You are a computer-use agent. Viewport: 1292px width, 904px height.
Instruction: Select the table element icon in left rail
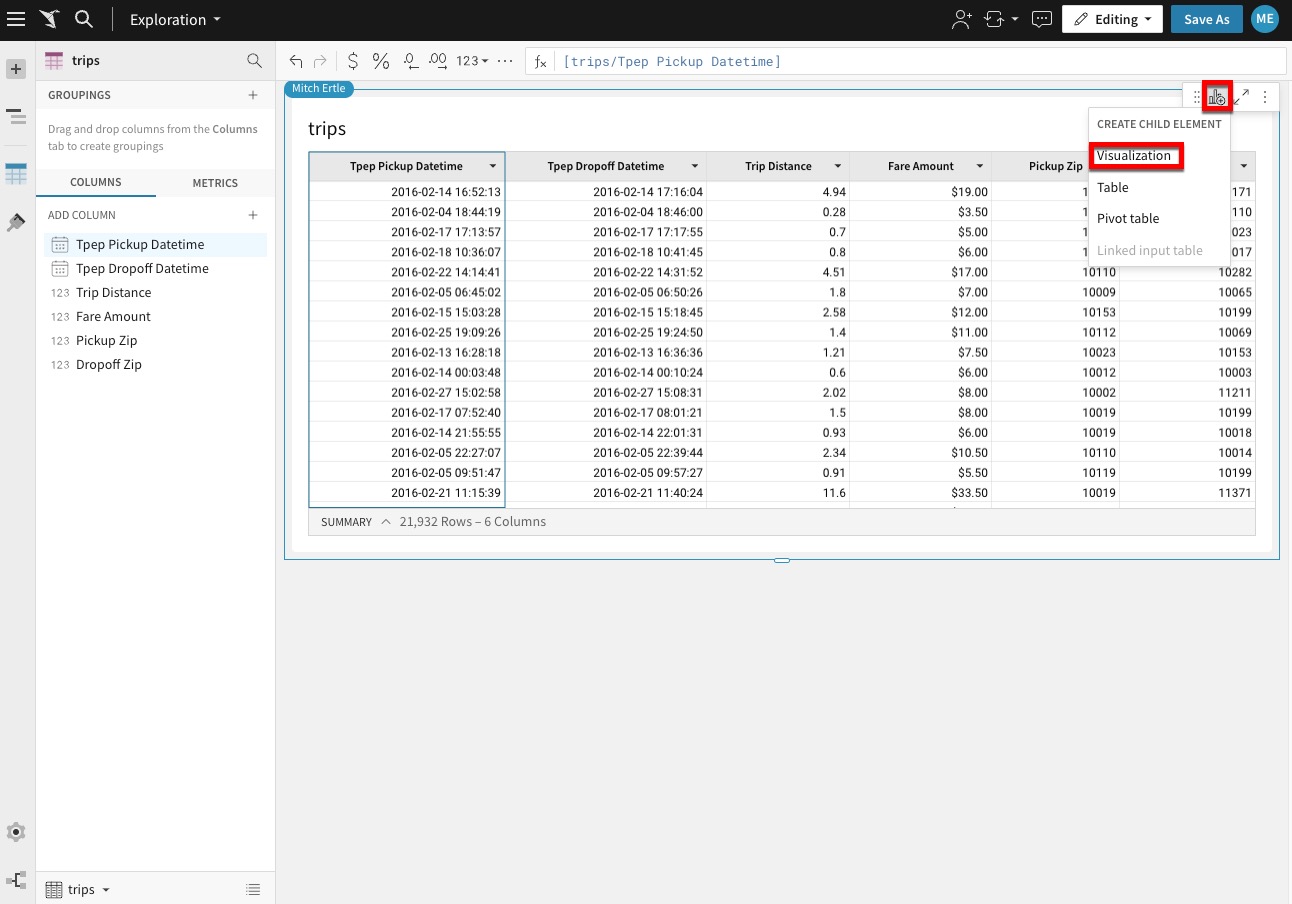(x=16, y=174)
